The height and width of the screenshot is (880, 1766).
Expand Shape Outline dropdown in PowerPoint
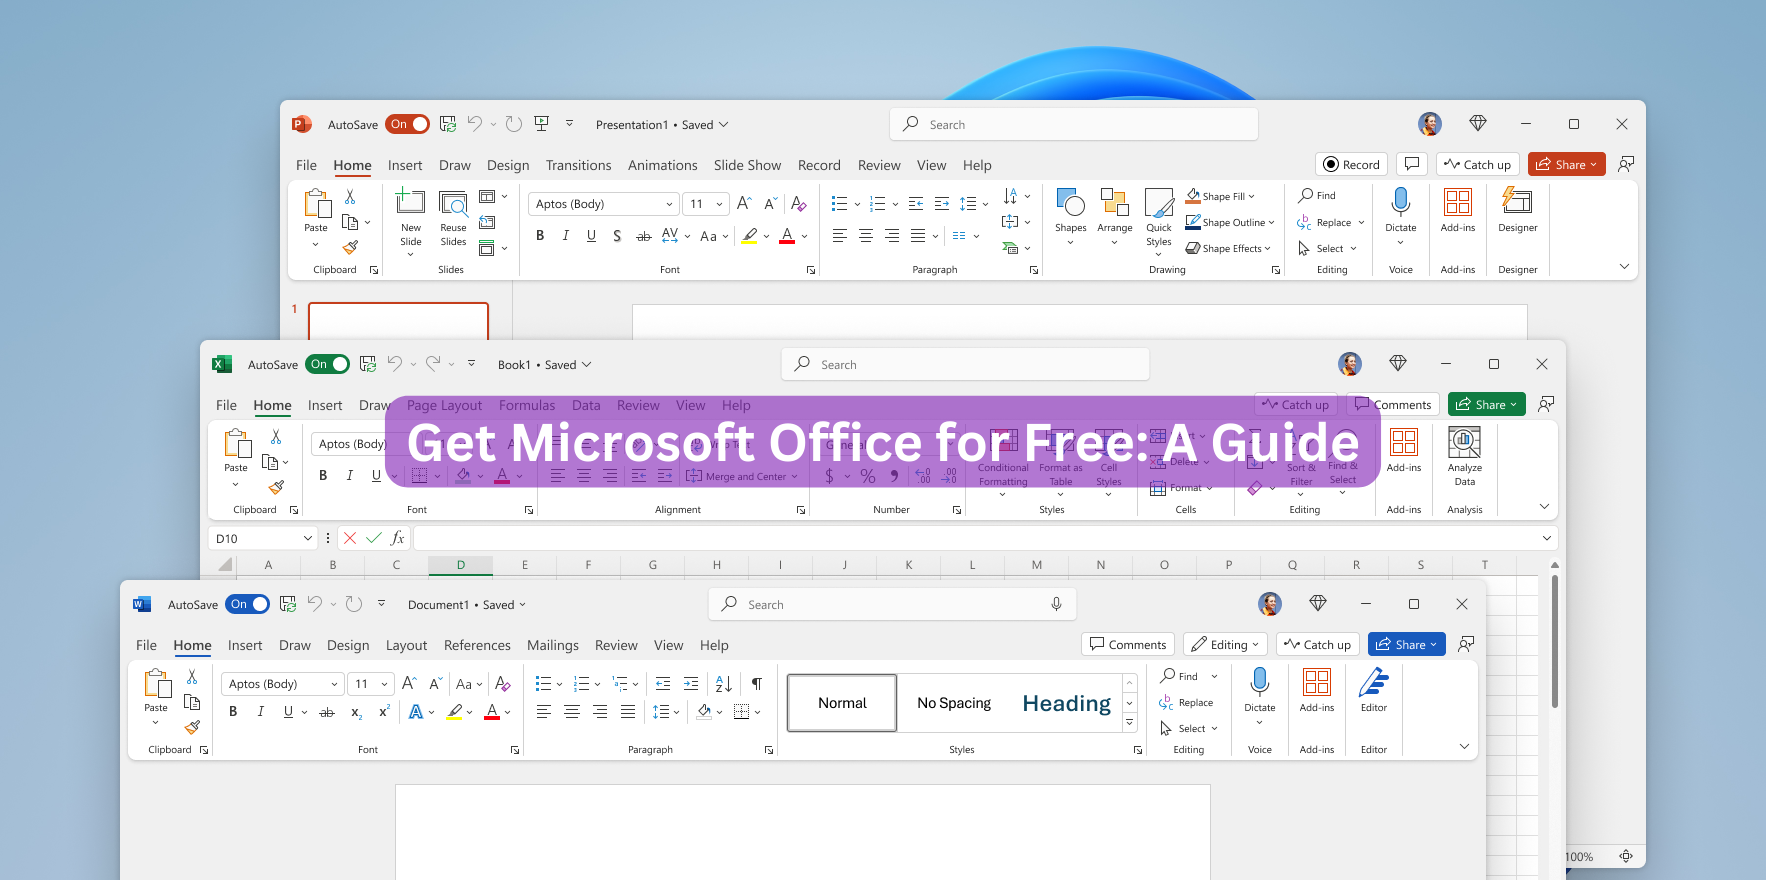[1271, 222]
